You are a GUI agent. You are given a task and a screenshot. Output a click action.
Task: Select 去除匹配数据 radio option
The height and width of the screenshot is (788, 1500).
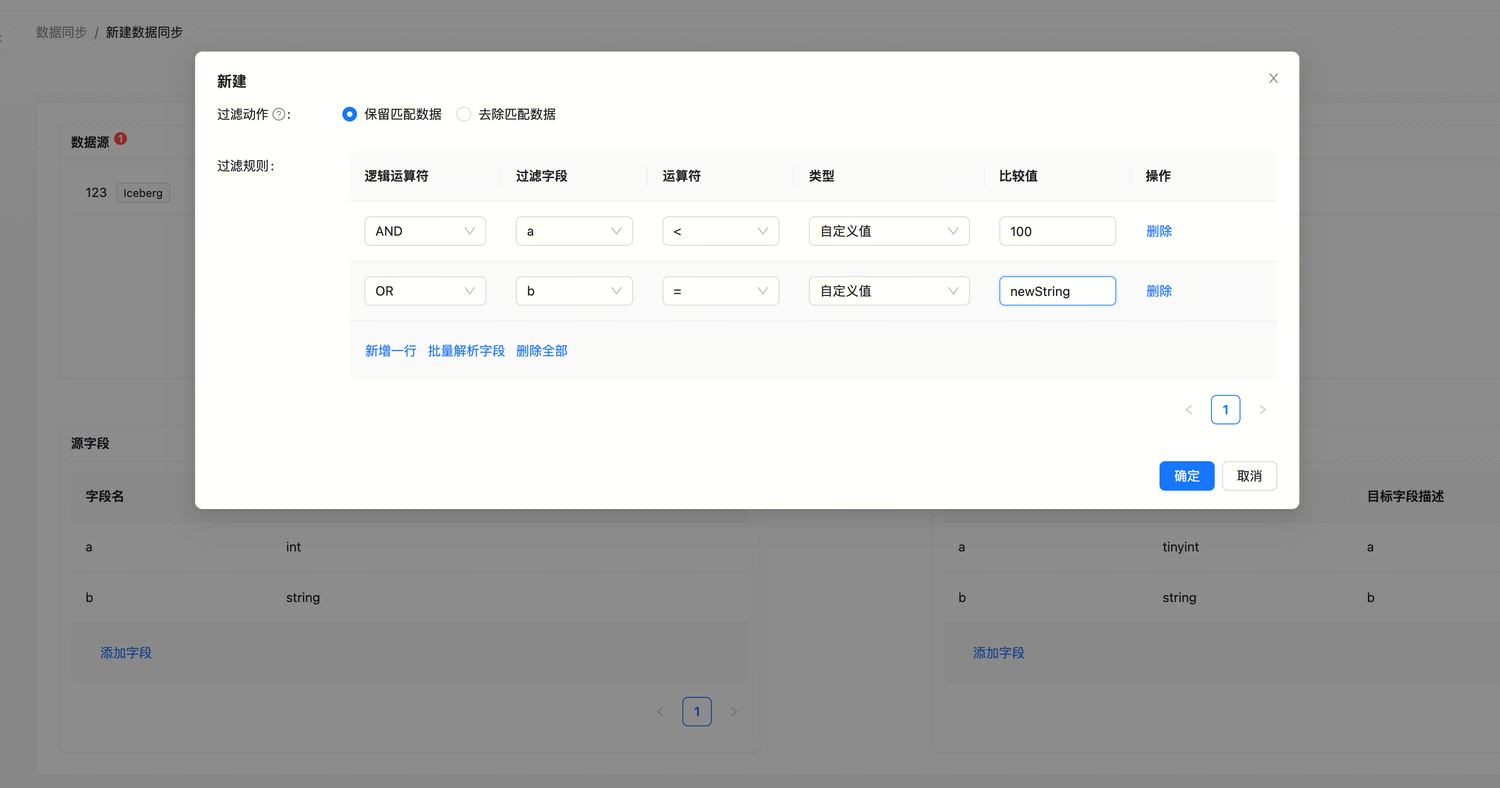coord(464,115)
